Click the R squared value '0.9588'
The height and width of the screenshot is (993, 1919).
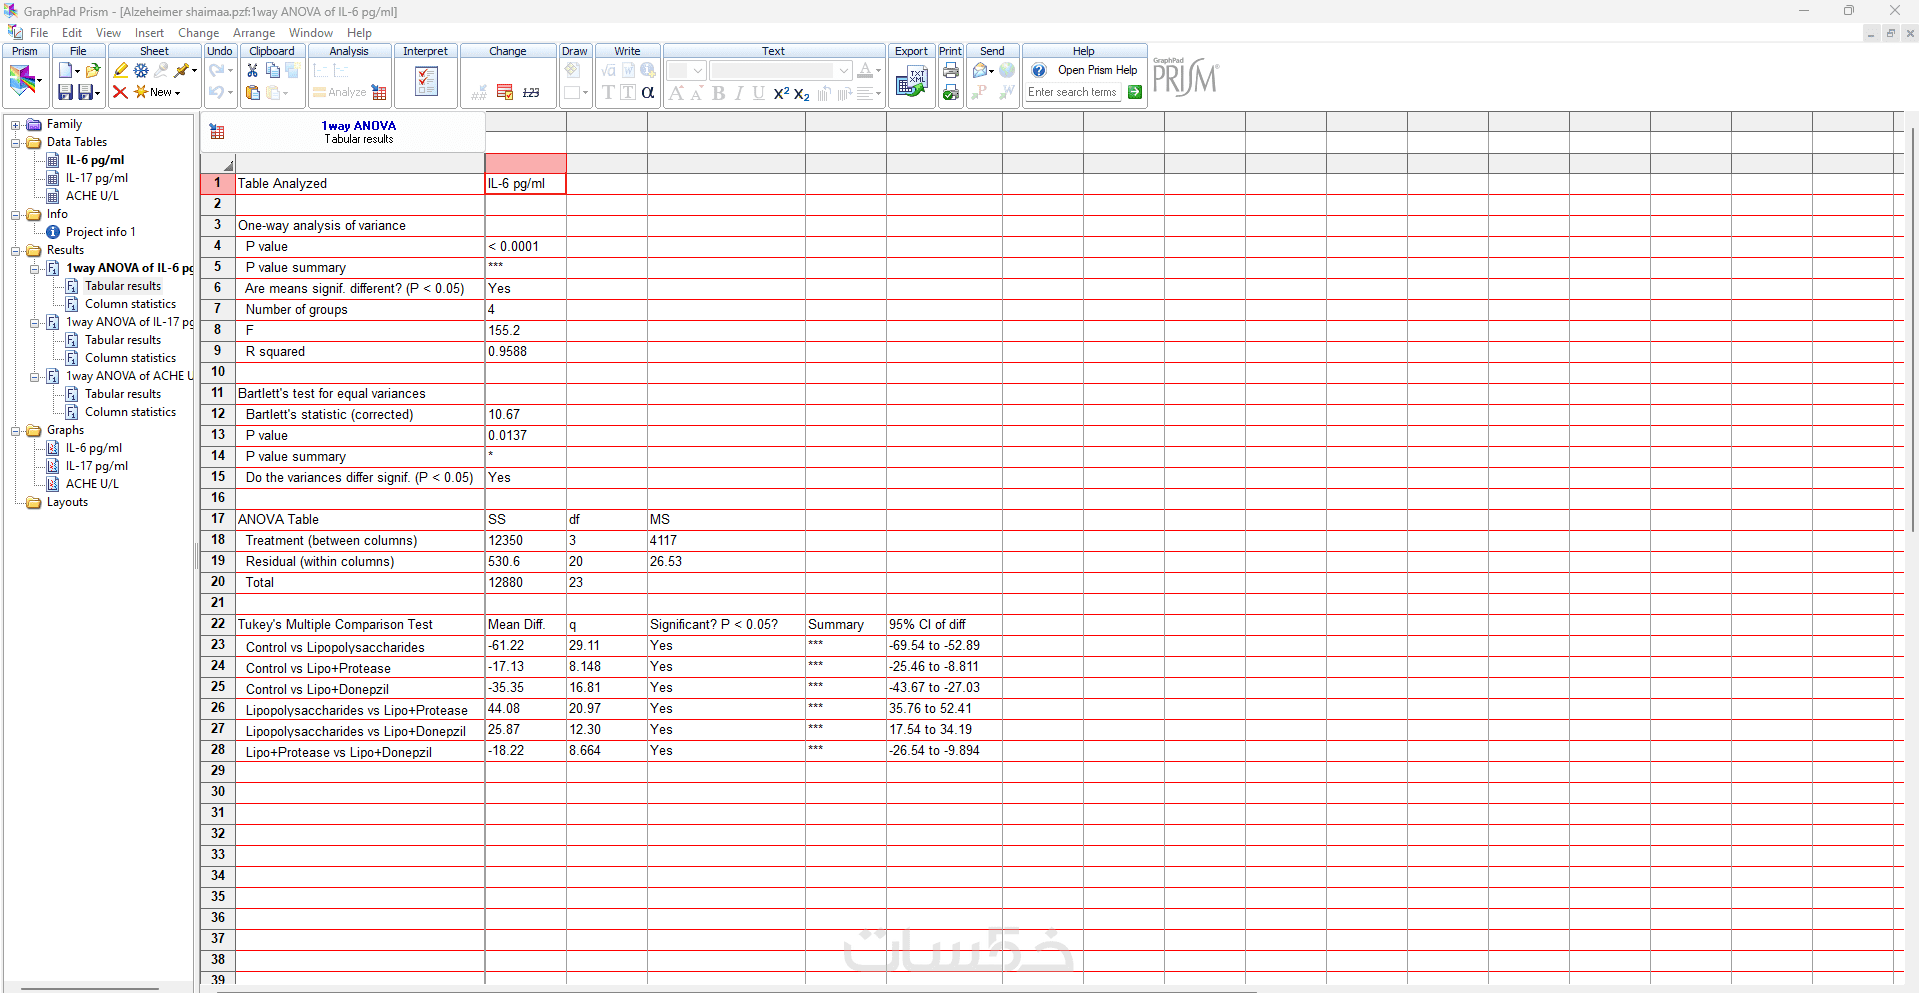(525, 351)
